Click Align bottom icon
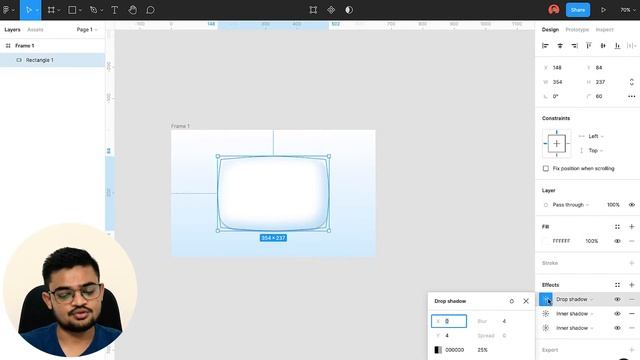Screen dimensions: 640x360 (x=618, y=46)
